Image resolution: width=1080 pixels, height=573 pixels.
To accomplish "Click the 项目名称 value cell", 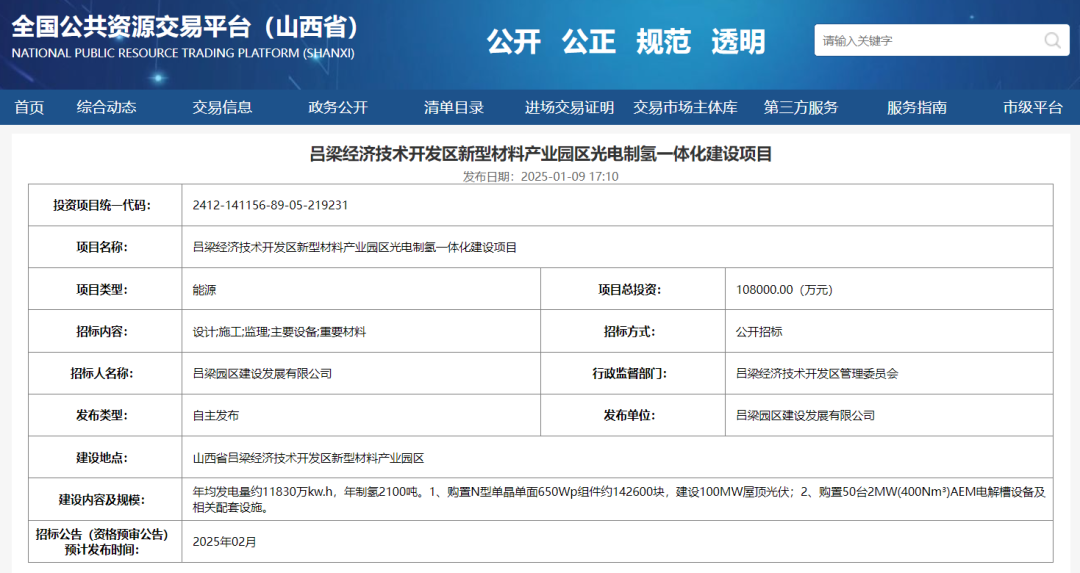I will point(617,247).
